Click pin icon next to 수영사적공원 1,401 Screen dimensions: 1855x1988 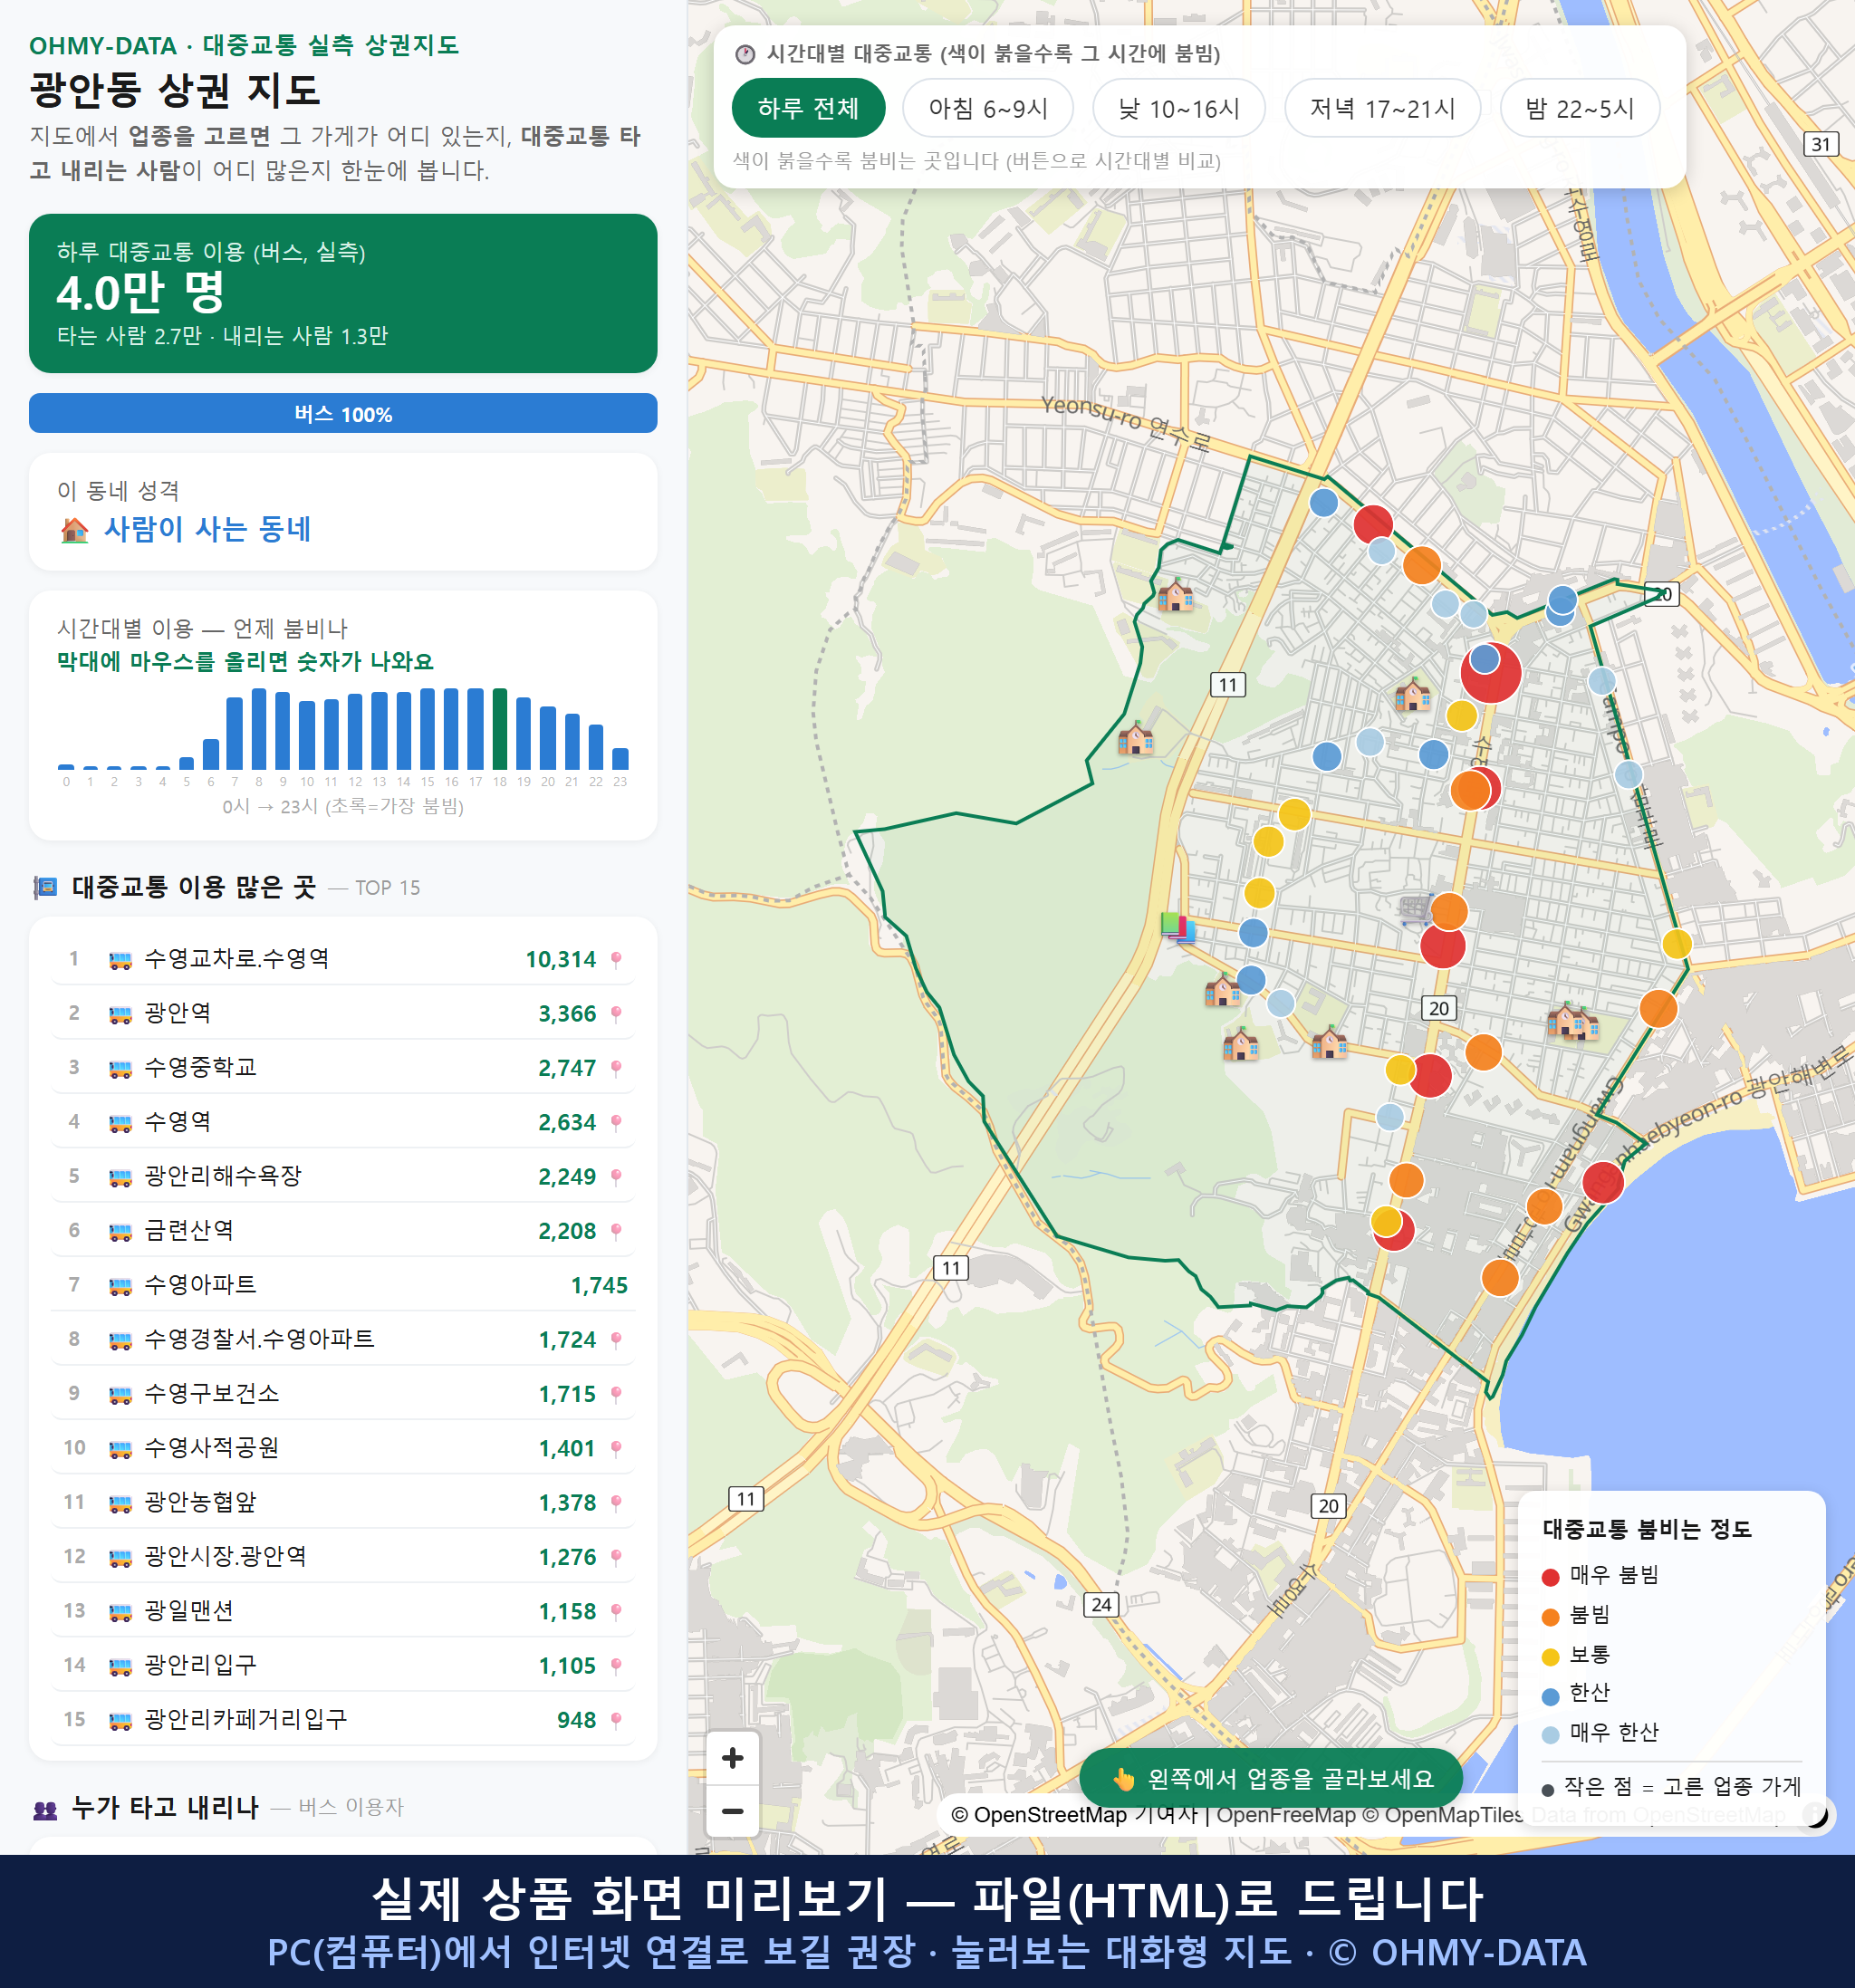pyautogui.click(x=616, y=1448)
